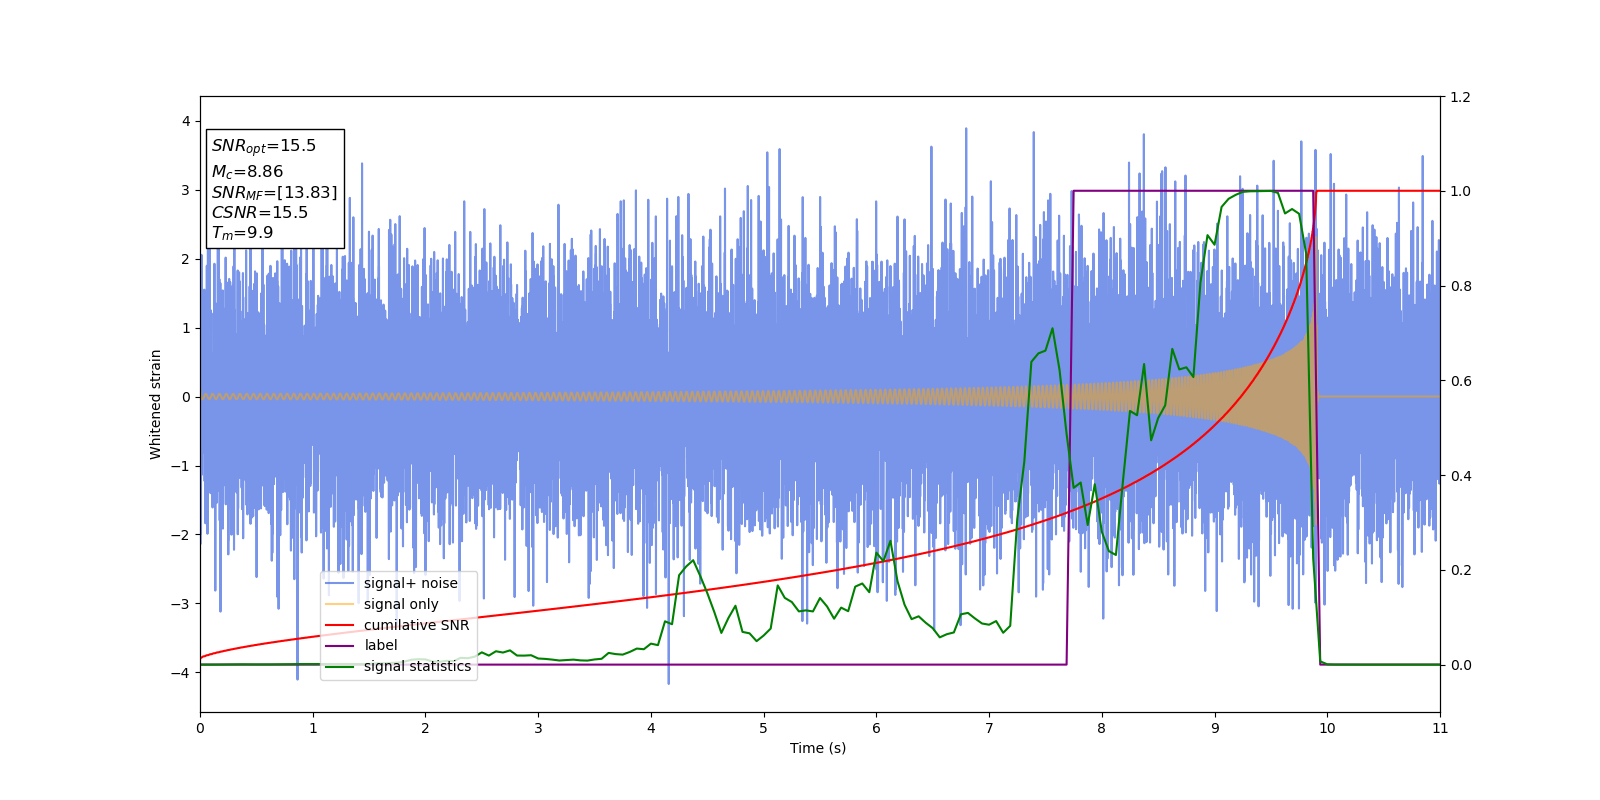This screenshot has height=800, width=1600.
Task: Click the blue signal+ noise legend line
Action: point(340,584)
